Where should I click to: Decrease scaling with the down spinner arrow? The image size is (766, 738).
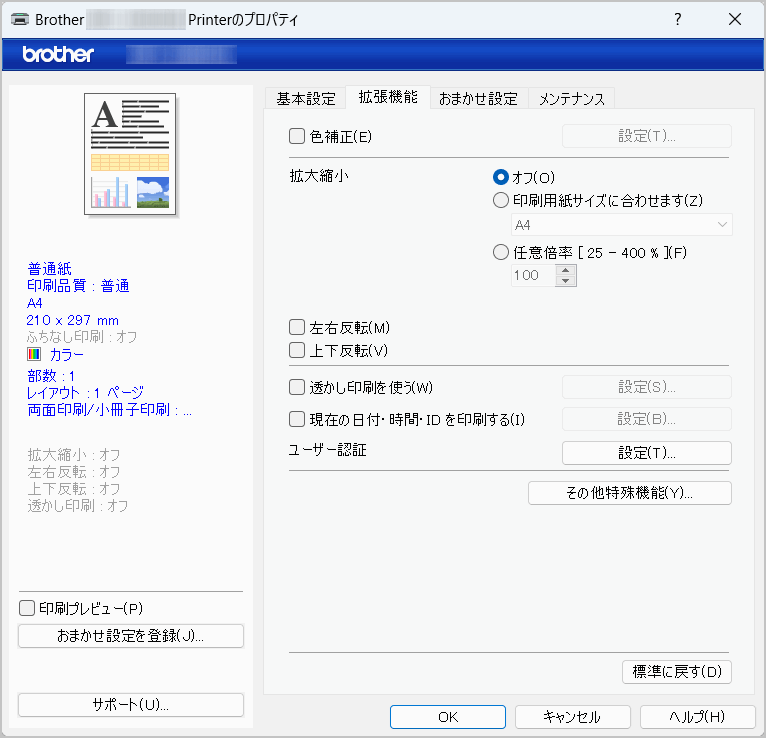566,281
